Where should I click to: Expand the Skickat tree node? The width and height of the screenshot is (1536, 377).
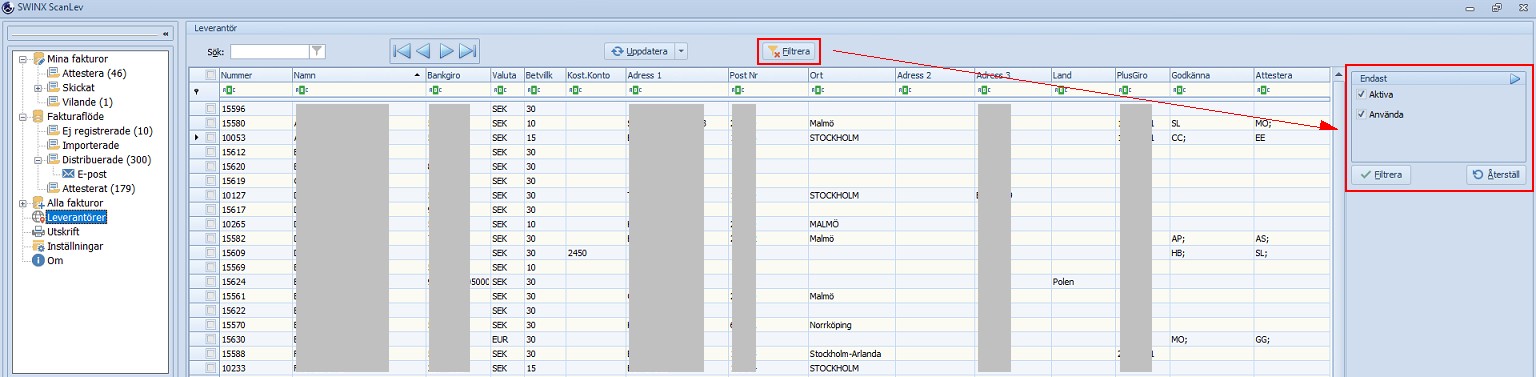(x=38, y=88)
